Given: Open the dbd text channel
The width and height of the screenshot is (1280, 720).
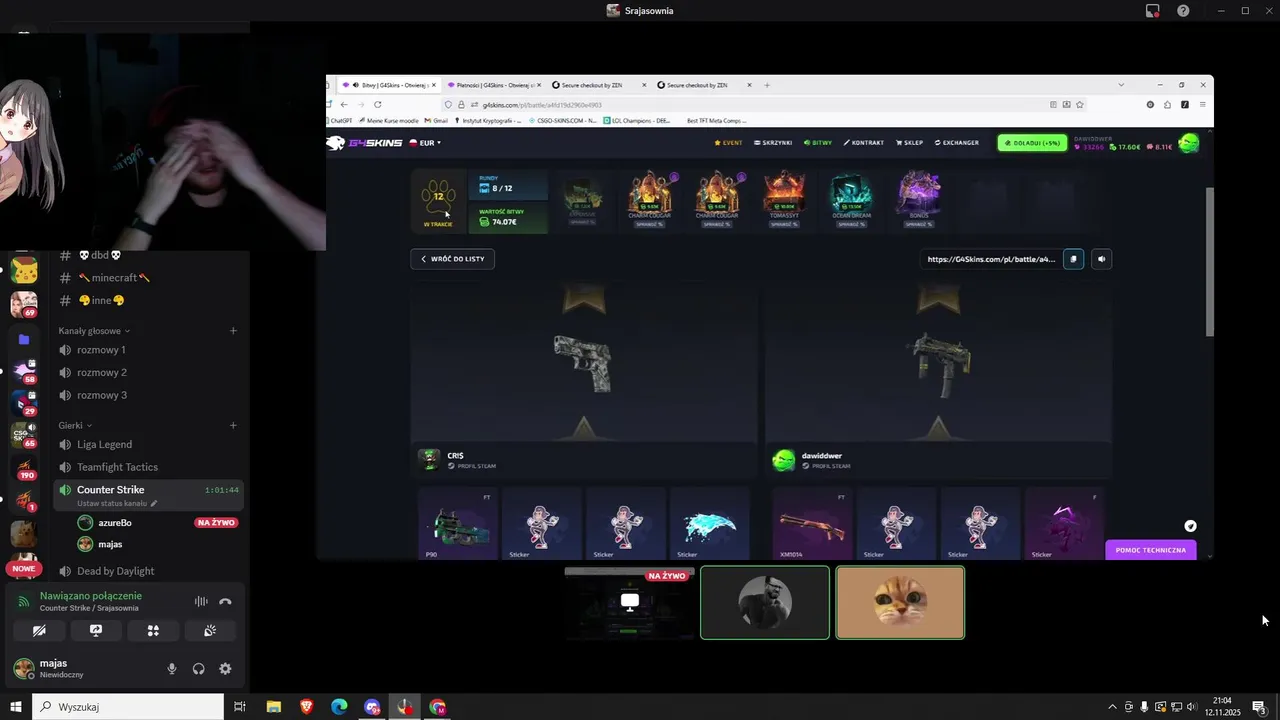Looking at the screenshot, I should click(x=148, y=255).
